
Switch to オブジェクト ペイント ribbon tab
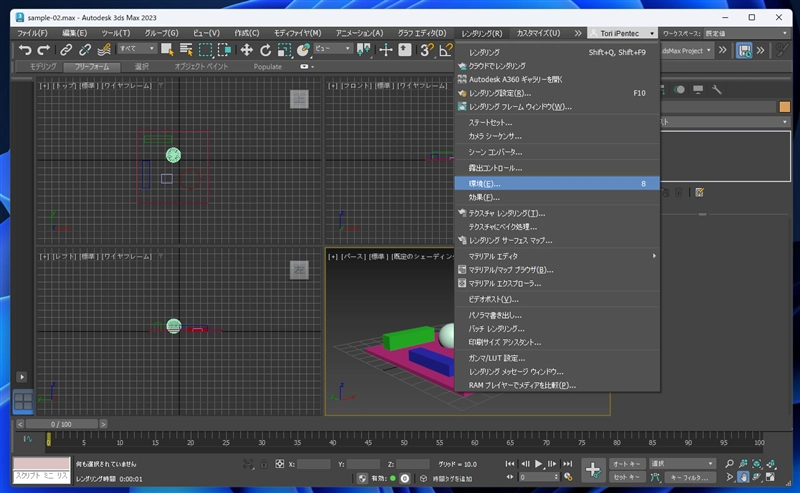coord(201,66)
